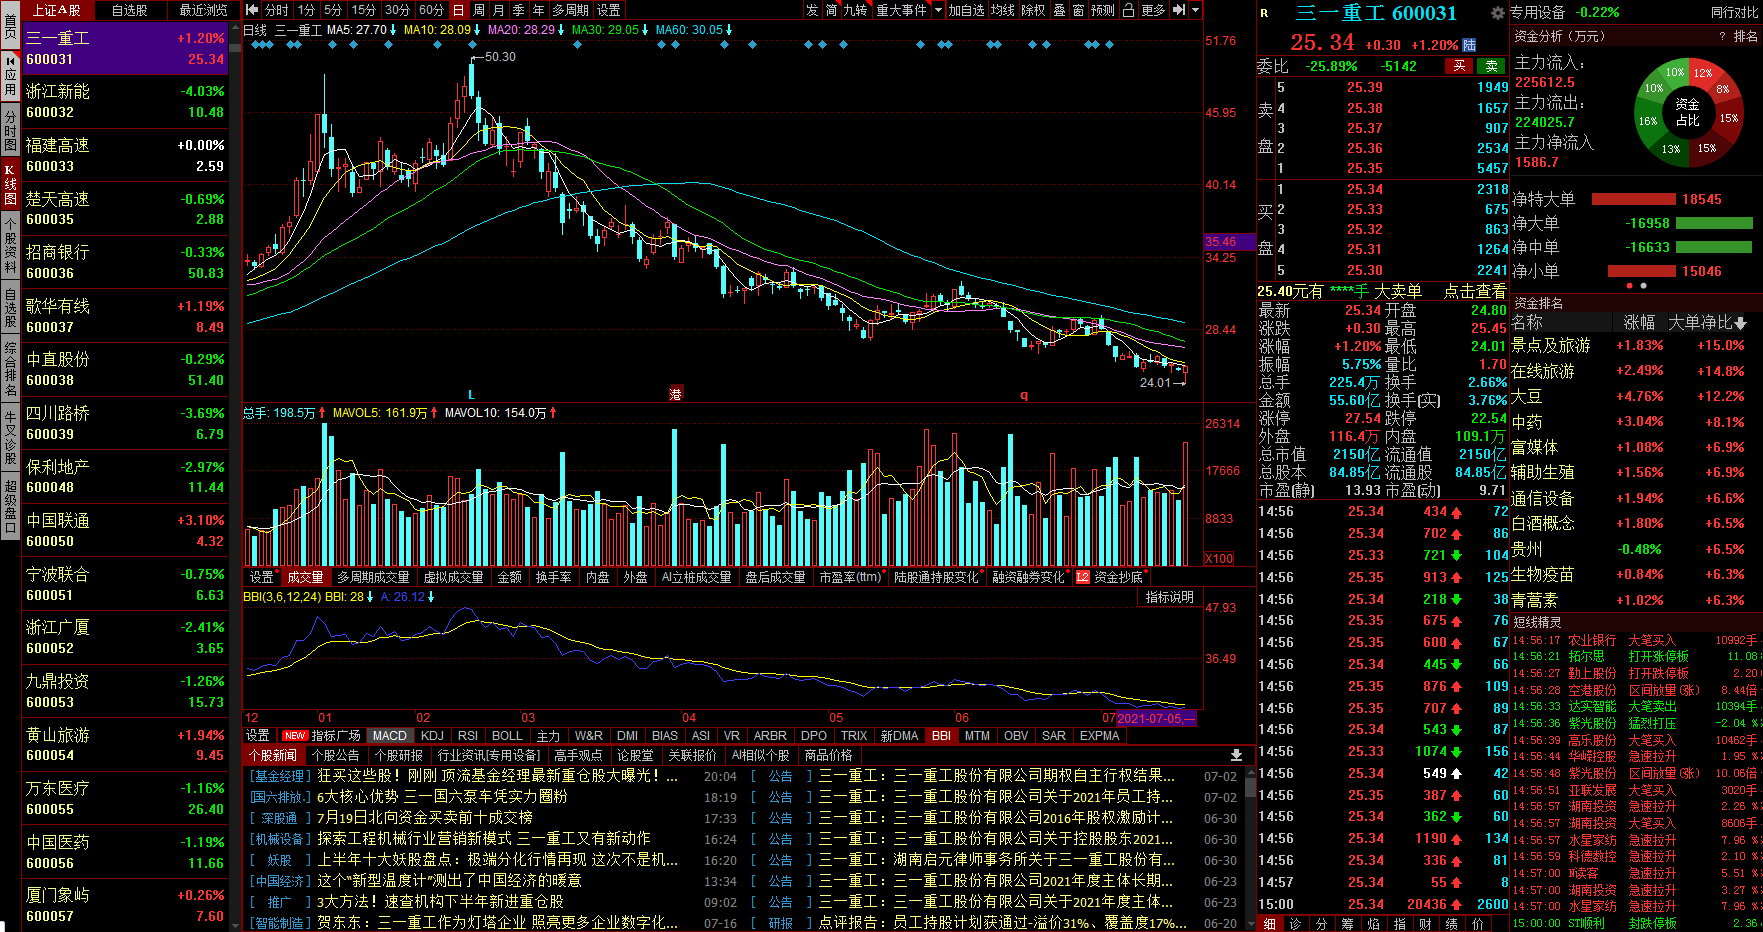The image size is (1763, 932).
Task: Click the 港 marker below the candlestick chart
Action: pos(675,395)
